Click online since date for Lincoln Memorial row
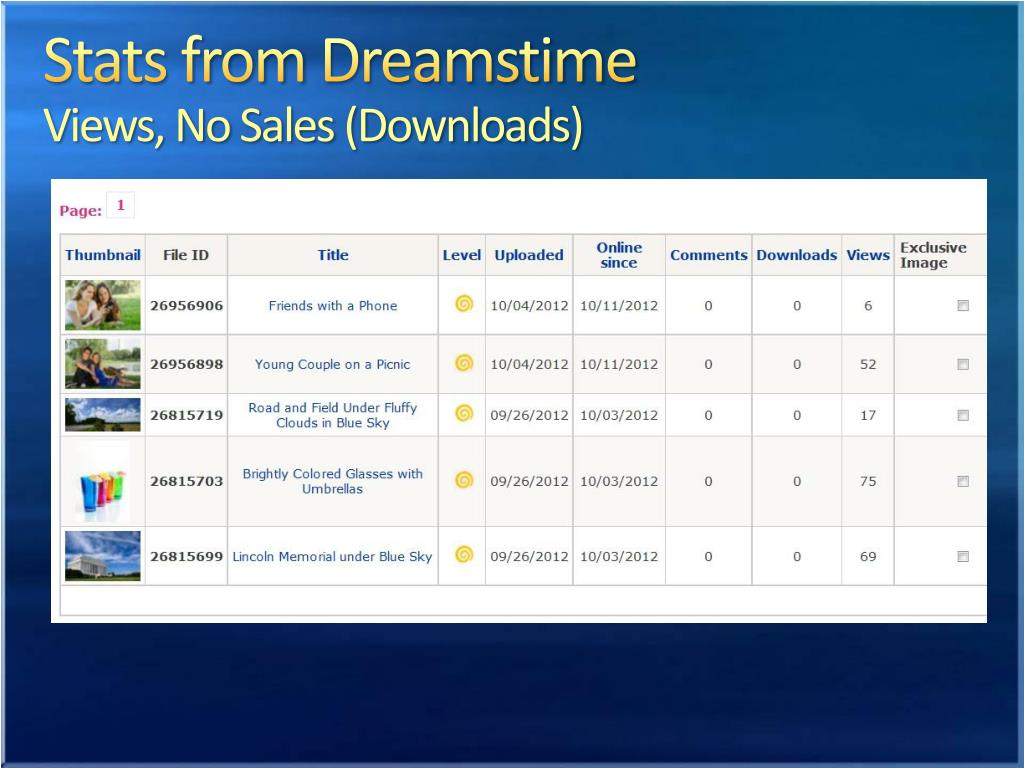 point(619,556)
